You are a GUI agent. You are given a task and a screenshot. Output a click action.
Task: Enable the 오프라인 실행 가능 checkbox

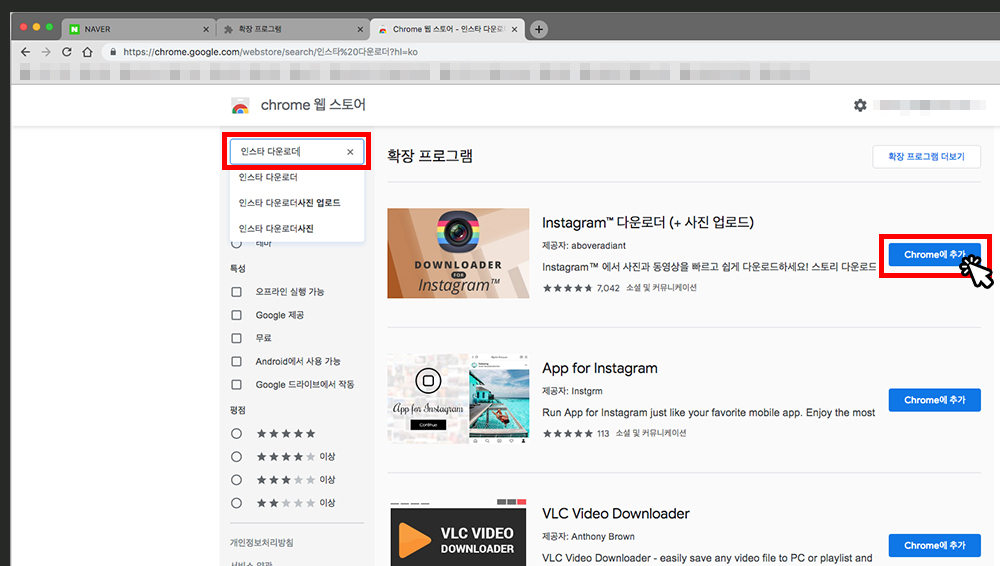click(237, 292)
